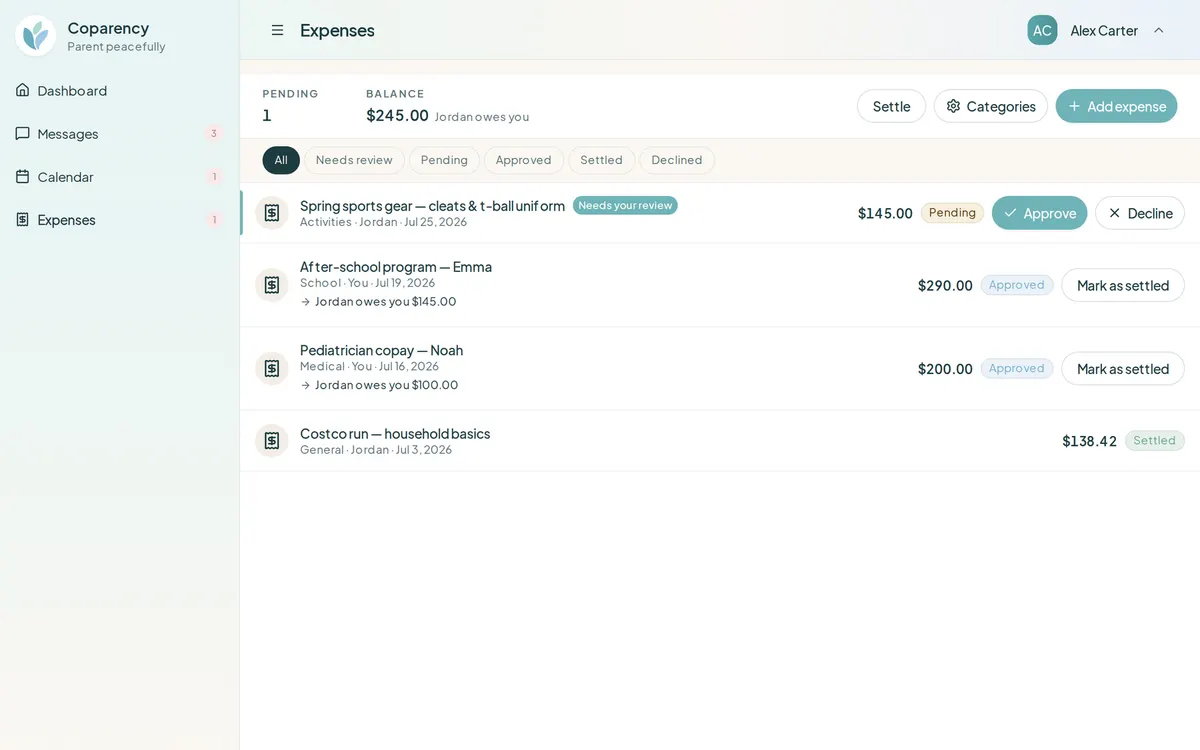Select Expenses in the sidebar
Viewport: 1200px width, 750px height.
tap(120, 219)
